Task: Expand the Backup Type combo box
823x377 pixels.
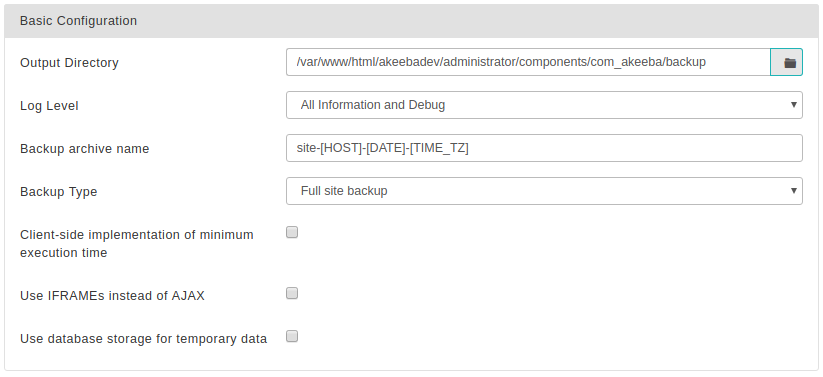Action: (544, 191)
